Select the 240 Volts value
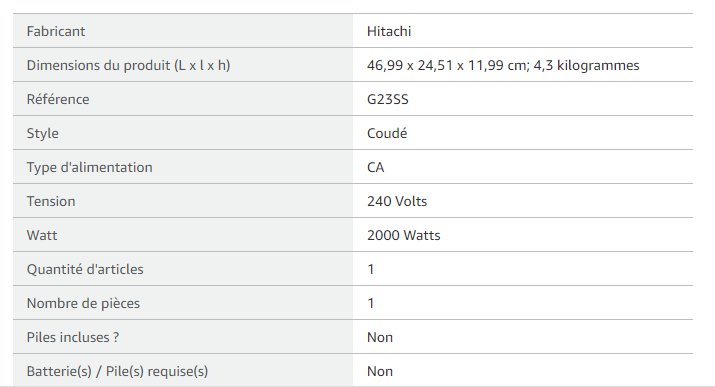The image size is (715, 387). [x=397, y=201]
